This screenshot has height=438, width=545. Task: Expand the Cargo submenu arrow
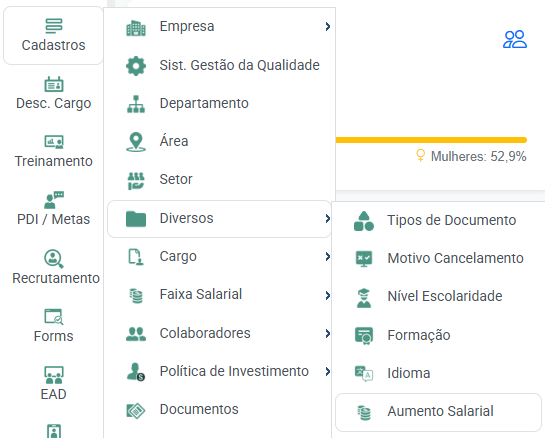(327, 257)
